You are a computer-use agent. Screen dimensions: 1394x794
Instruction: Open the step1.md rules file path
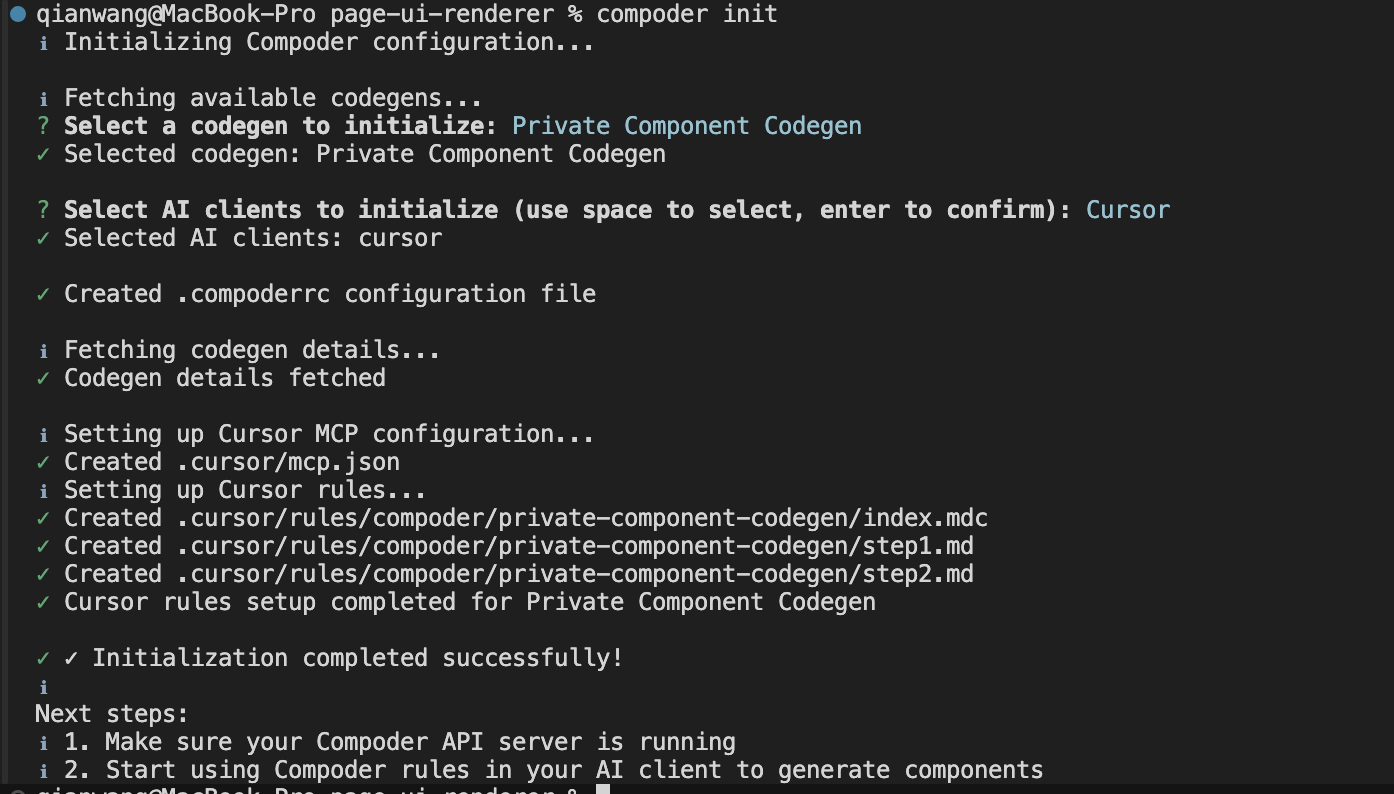[x=575, y=546]
